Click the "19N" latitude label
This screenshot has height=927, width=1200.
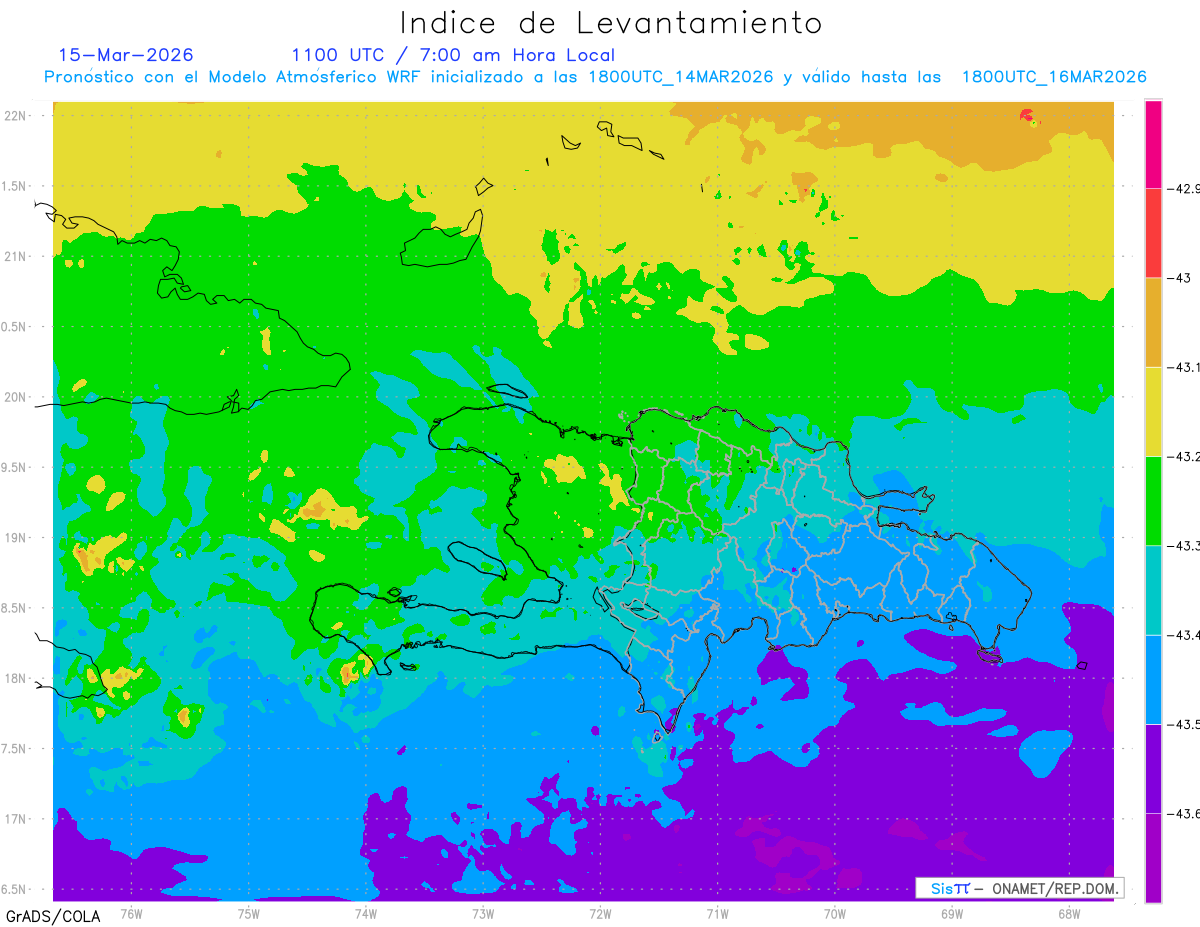[x=16, y=538]
